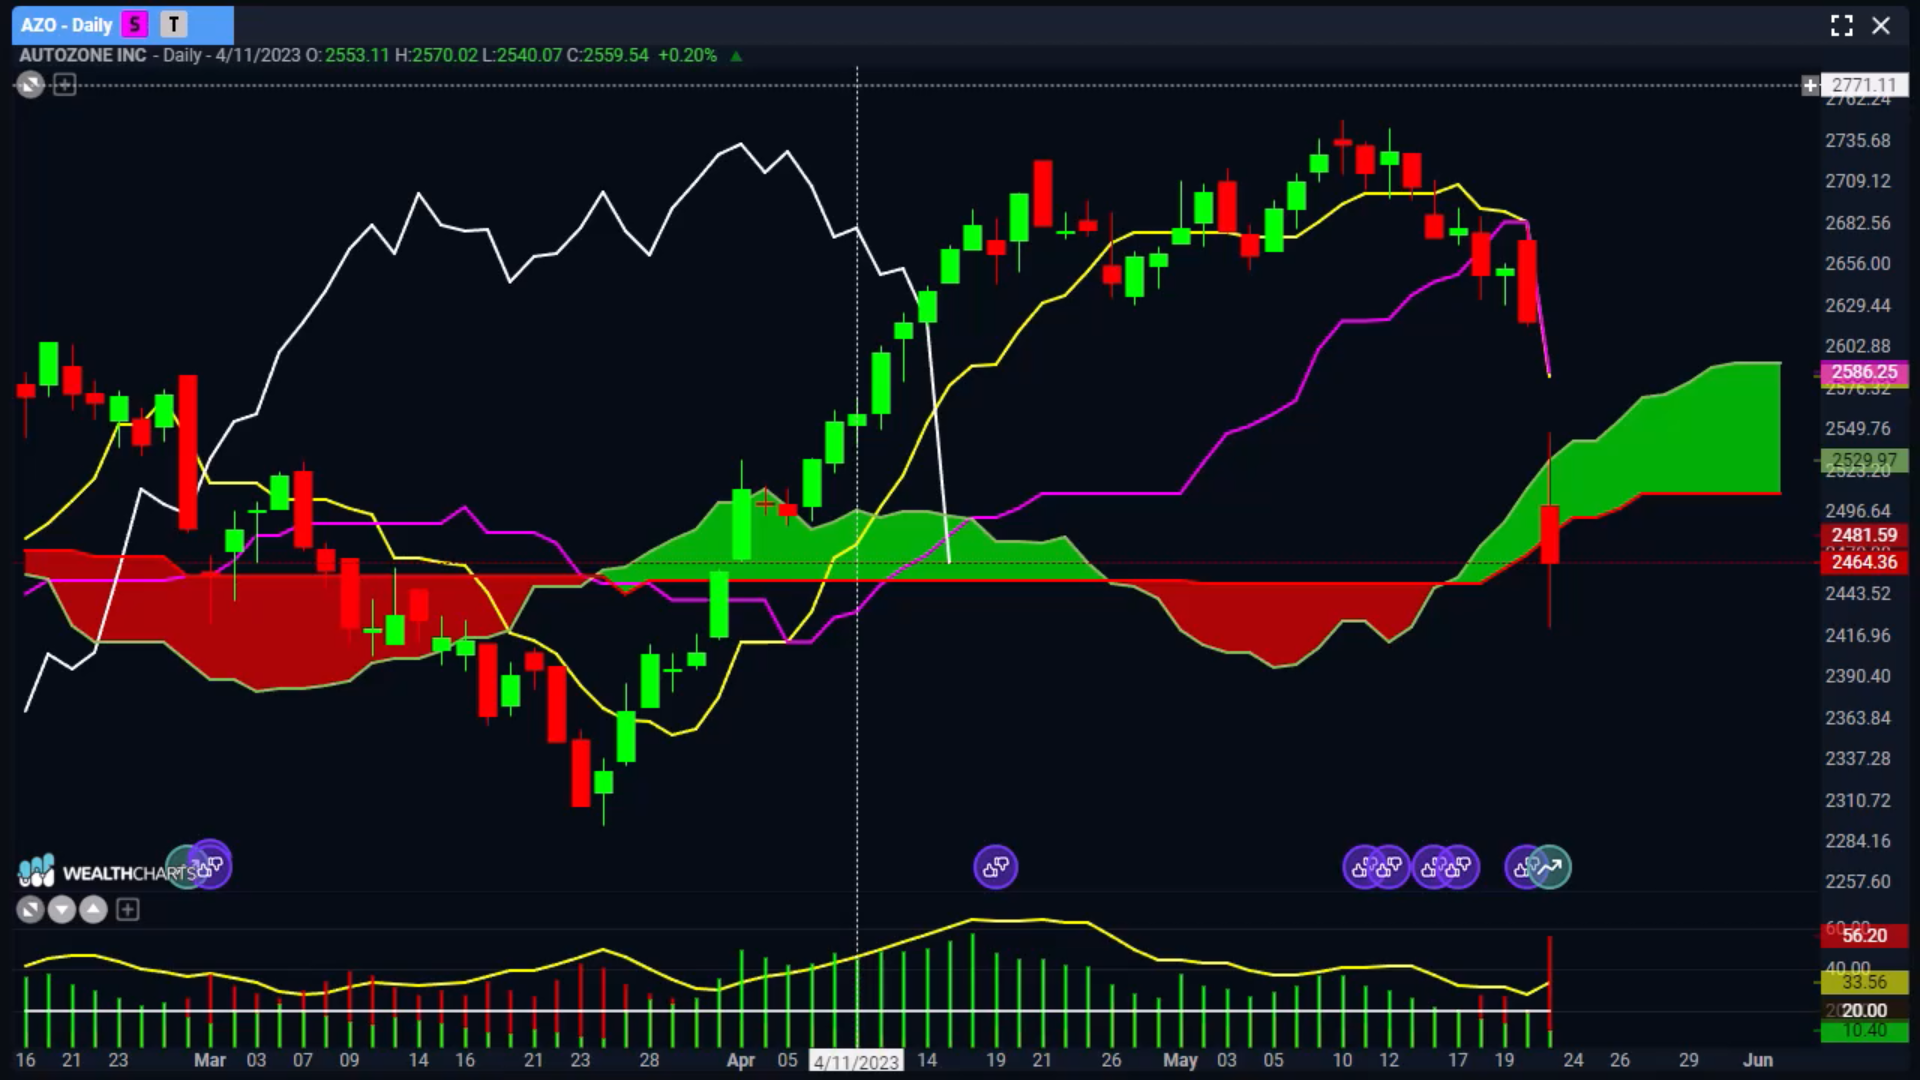
Task: Click the indicator pane resize arrows icon
Action: (30, 909)
